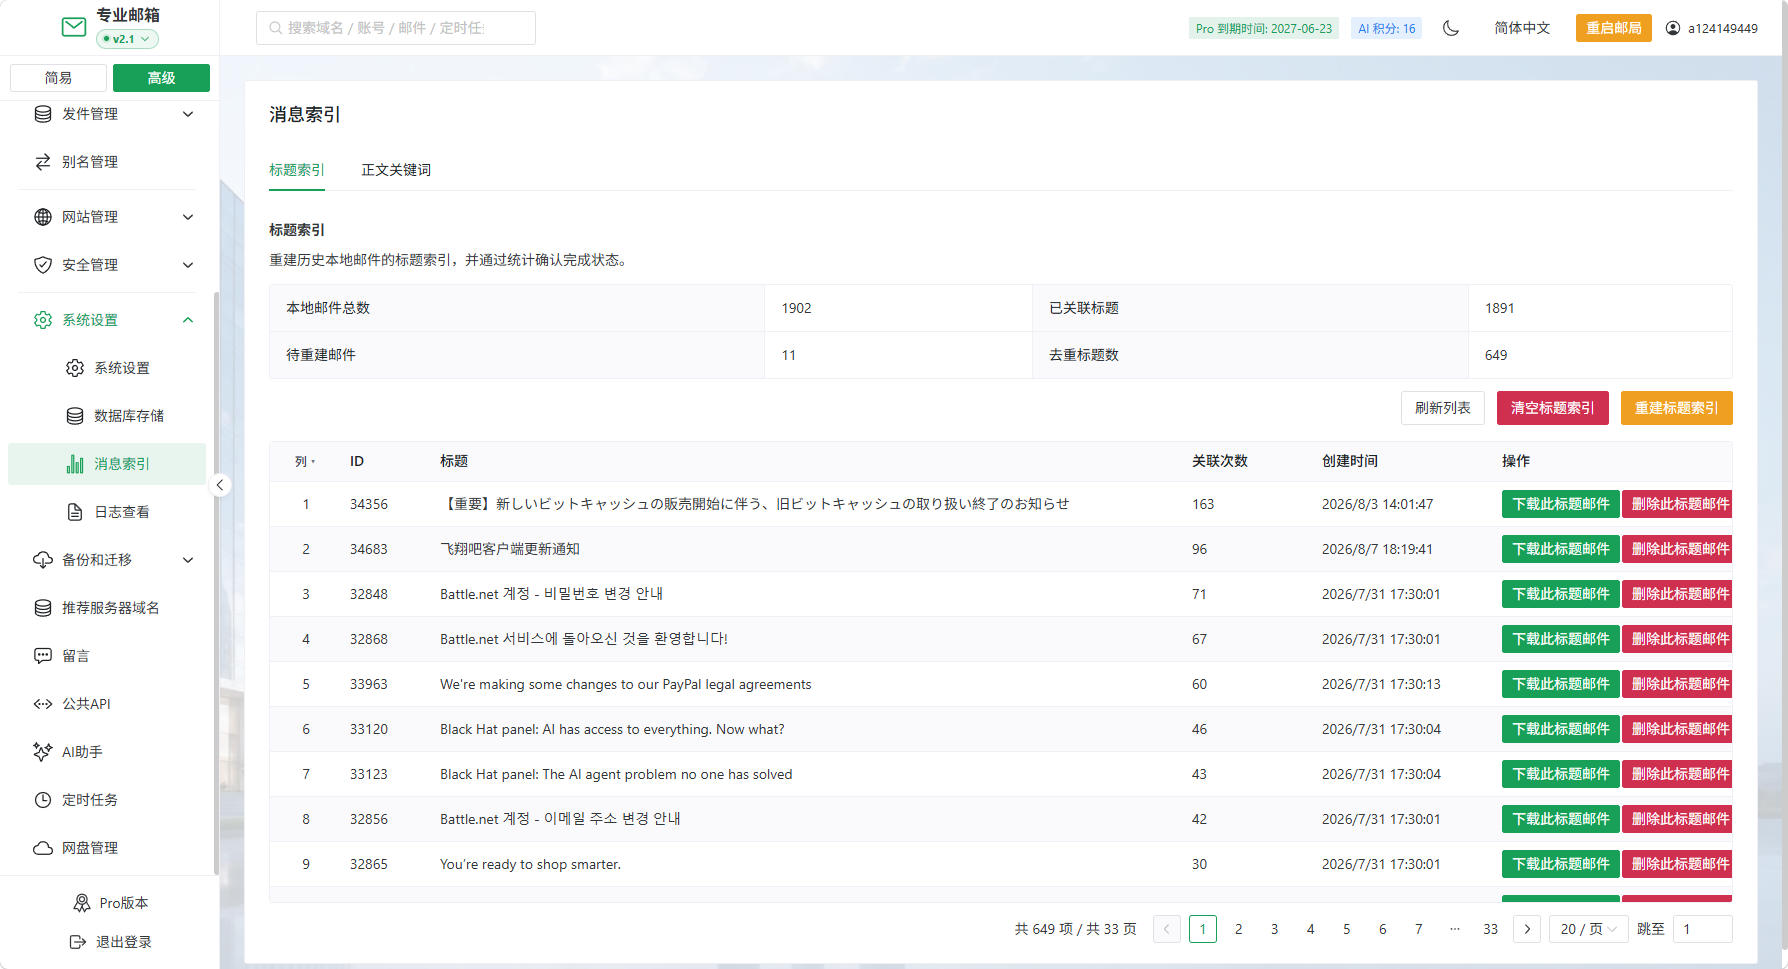Click the 数据库存储 database icon
The height and width of the screenshot is (969, 1788).
pyautogui.click(x=75, y=416)
